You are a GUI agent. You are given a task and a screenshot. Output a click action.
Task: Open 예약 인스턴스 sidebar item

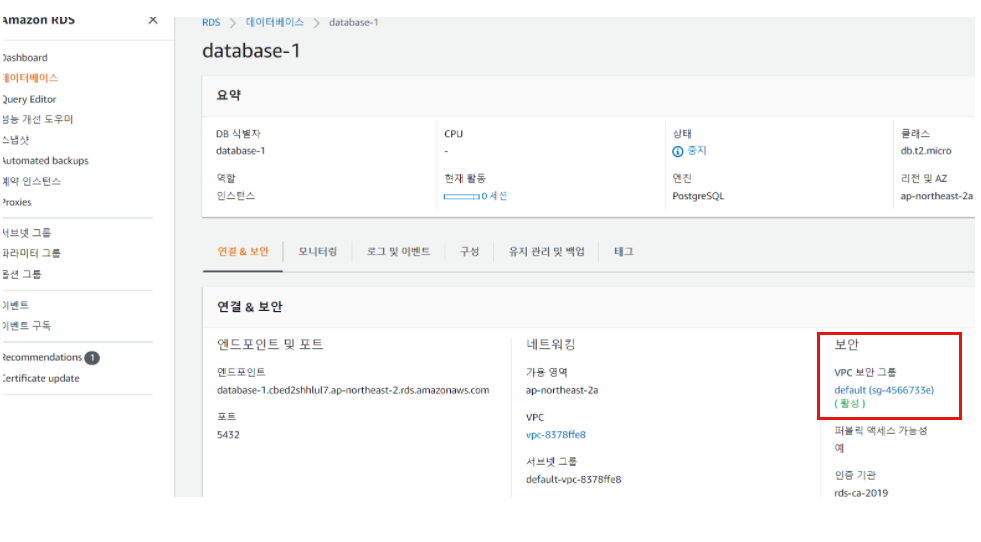pos(31,182)
